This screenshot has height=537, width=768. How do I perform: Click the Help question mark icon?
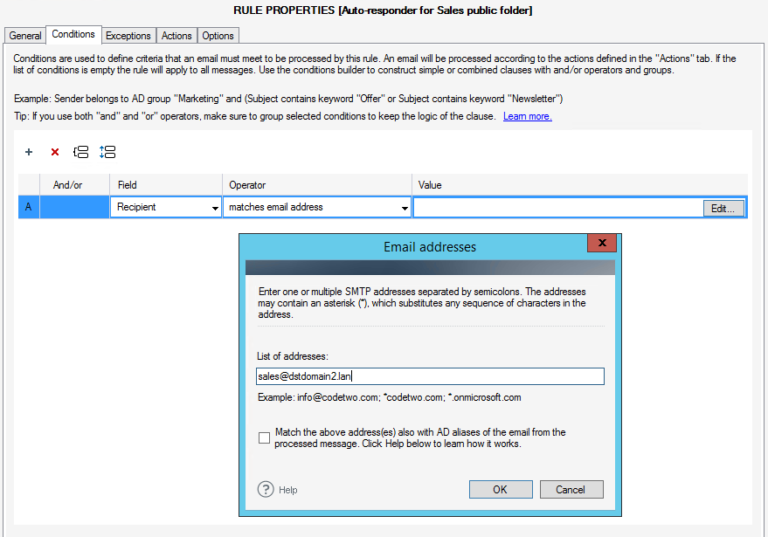pyautogui.click(x=266, y=490)
